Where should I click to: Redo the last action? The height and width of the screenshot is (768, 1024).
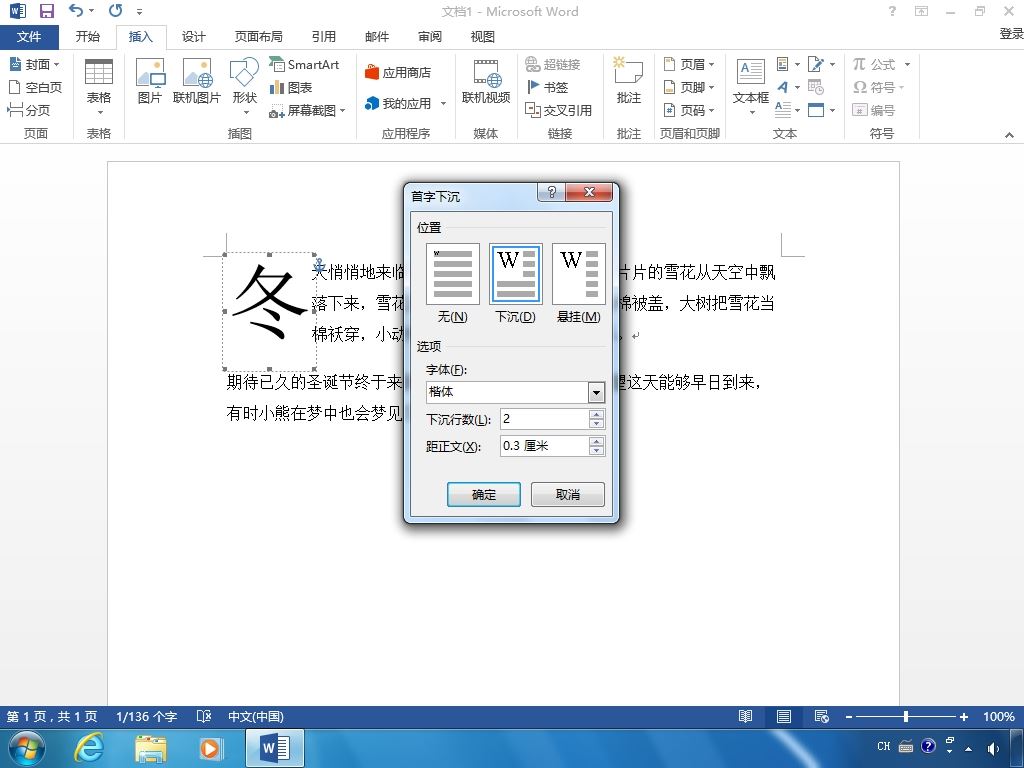point(116,10)
